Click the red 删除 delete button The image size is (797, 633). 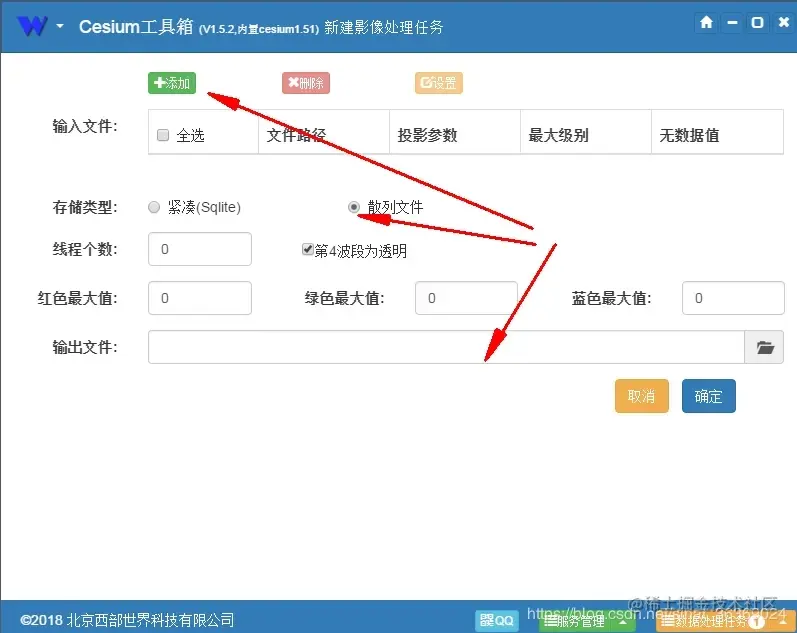[x=306, y=83]
